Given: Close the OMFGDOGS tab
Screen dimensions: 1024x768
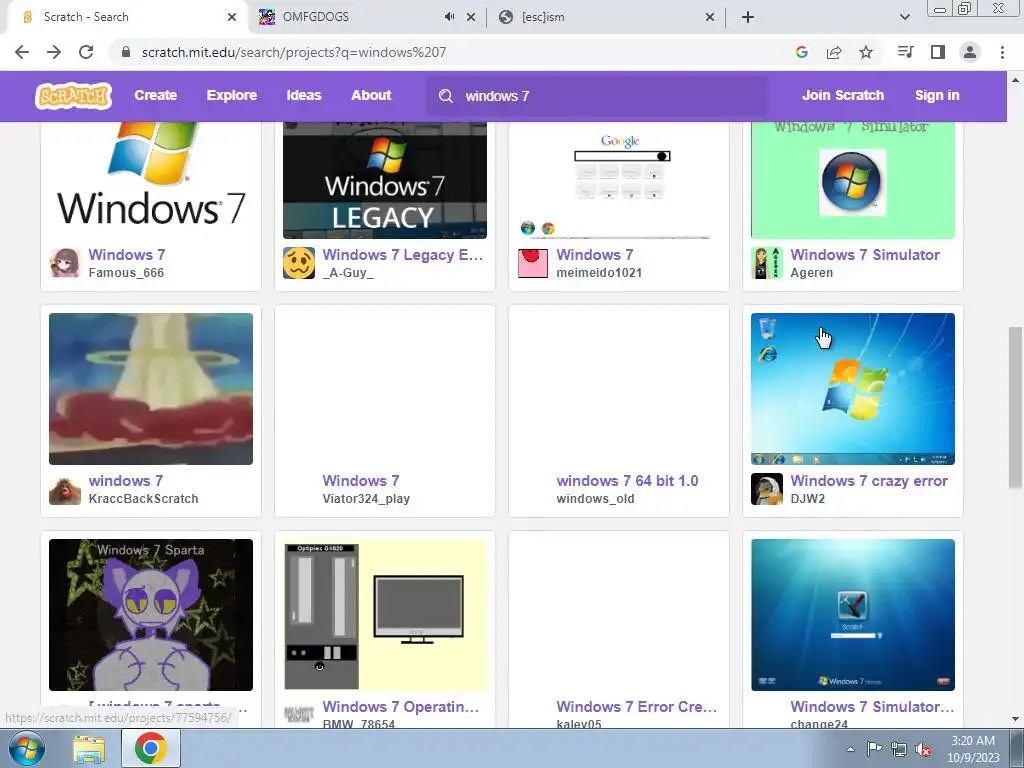Looking at the screenshot, I should pyautogui.click(x=471, y=17).
